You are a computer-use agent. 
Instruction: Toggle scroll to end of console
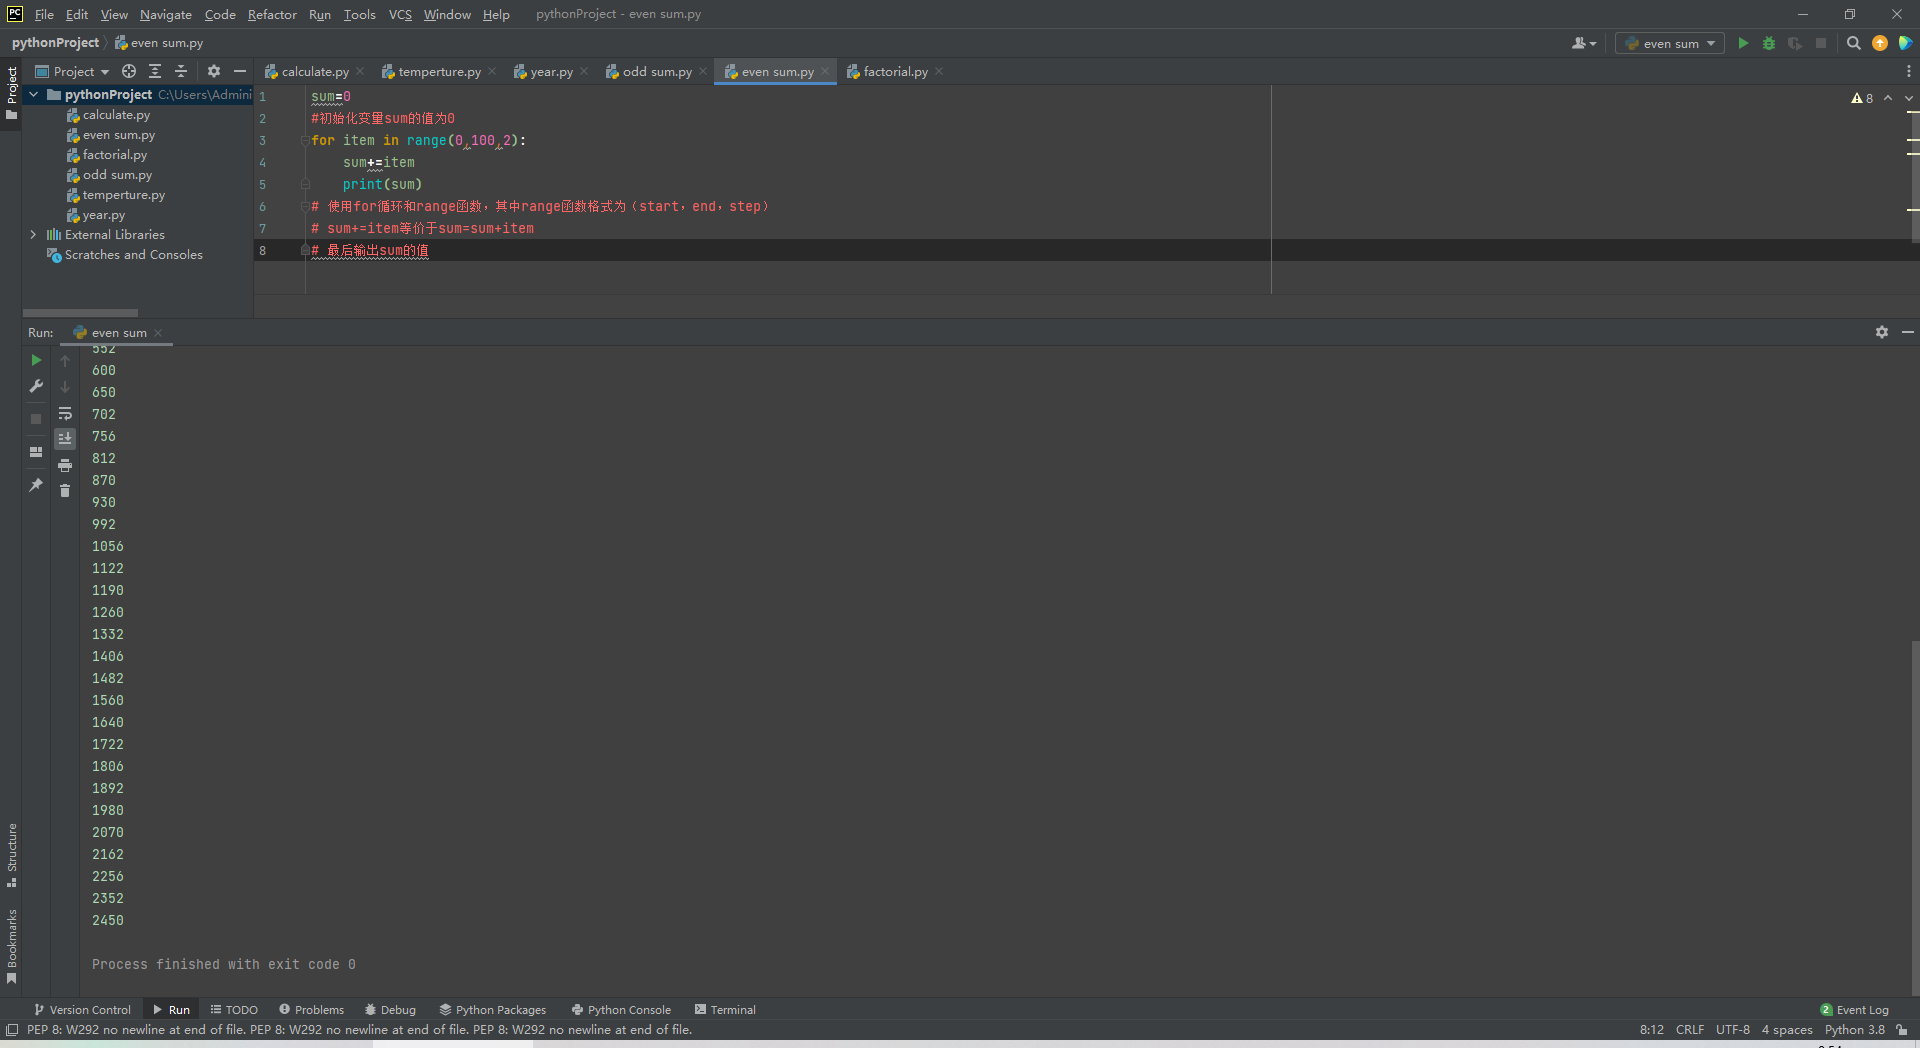(x=65, y=439)
